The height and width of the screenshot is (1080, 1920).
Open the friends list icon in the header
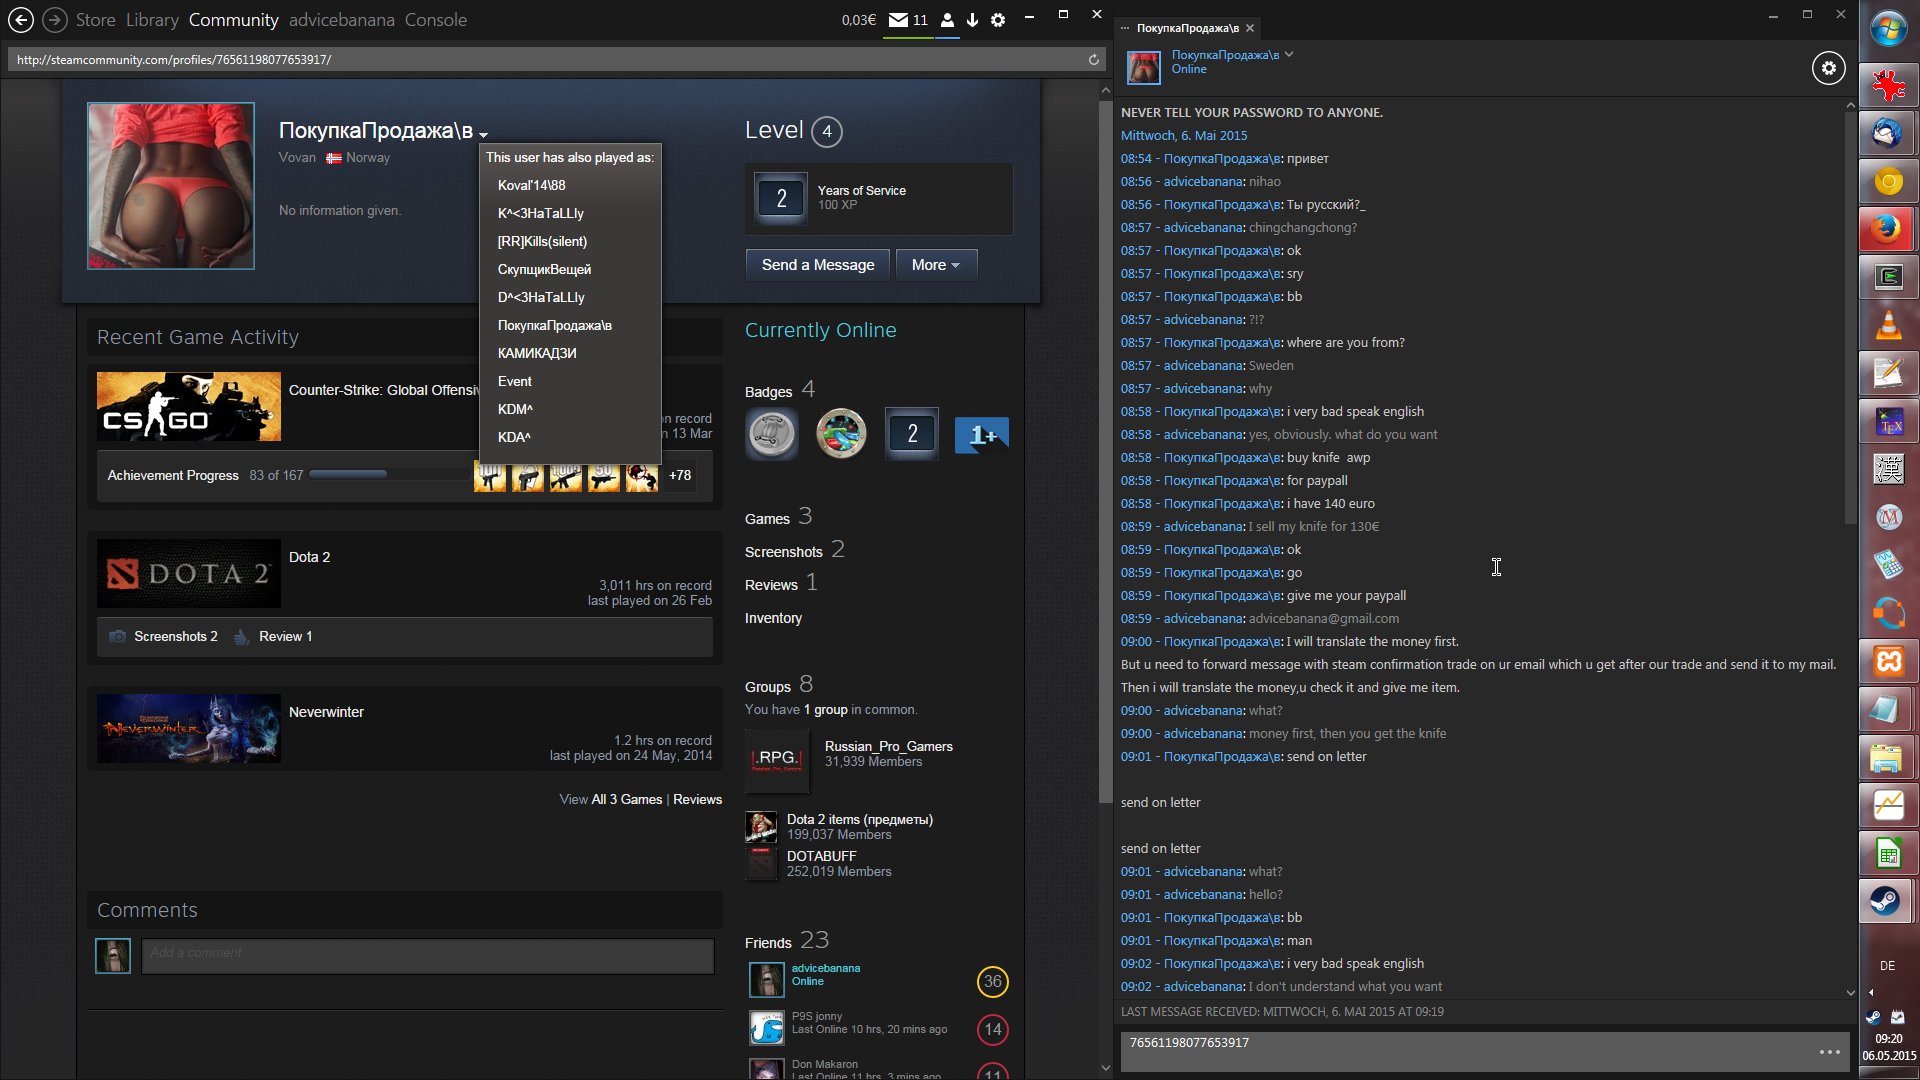click(947, 19)
